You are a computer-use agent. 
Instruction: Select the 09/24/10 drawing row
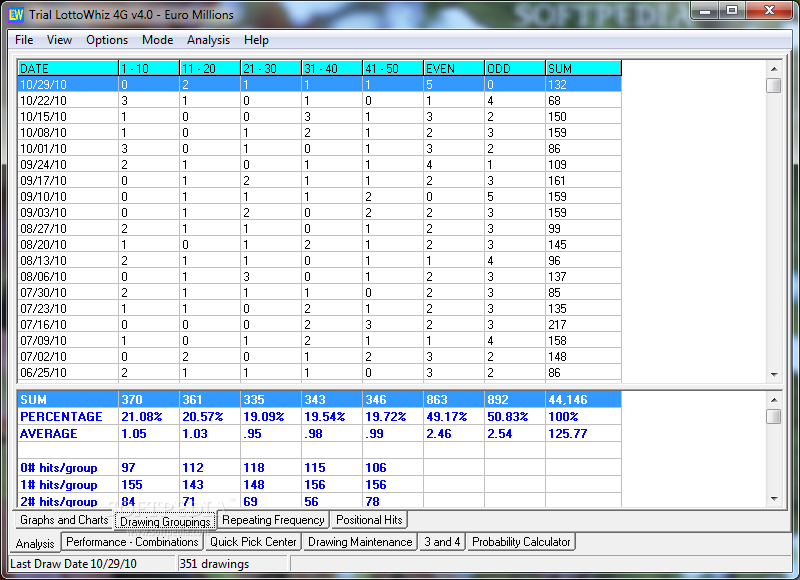point(319,164)
